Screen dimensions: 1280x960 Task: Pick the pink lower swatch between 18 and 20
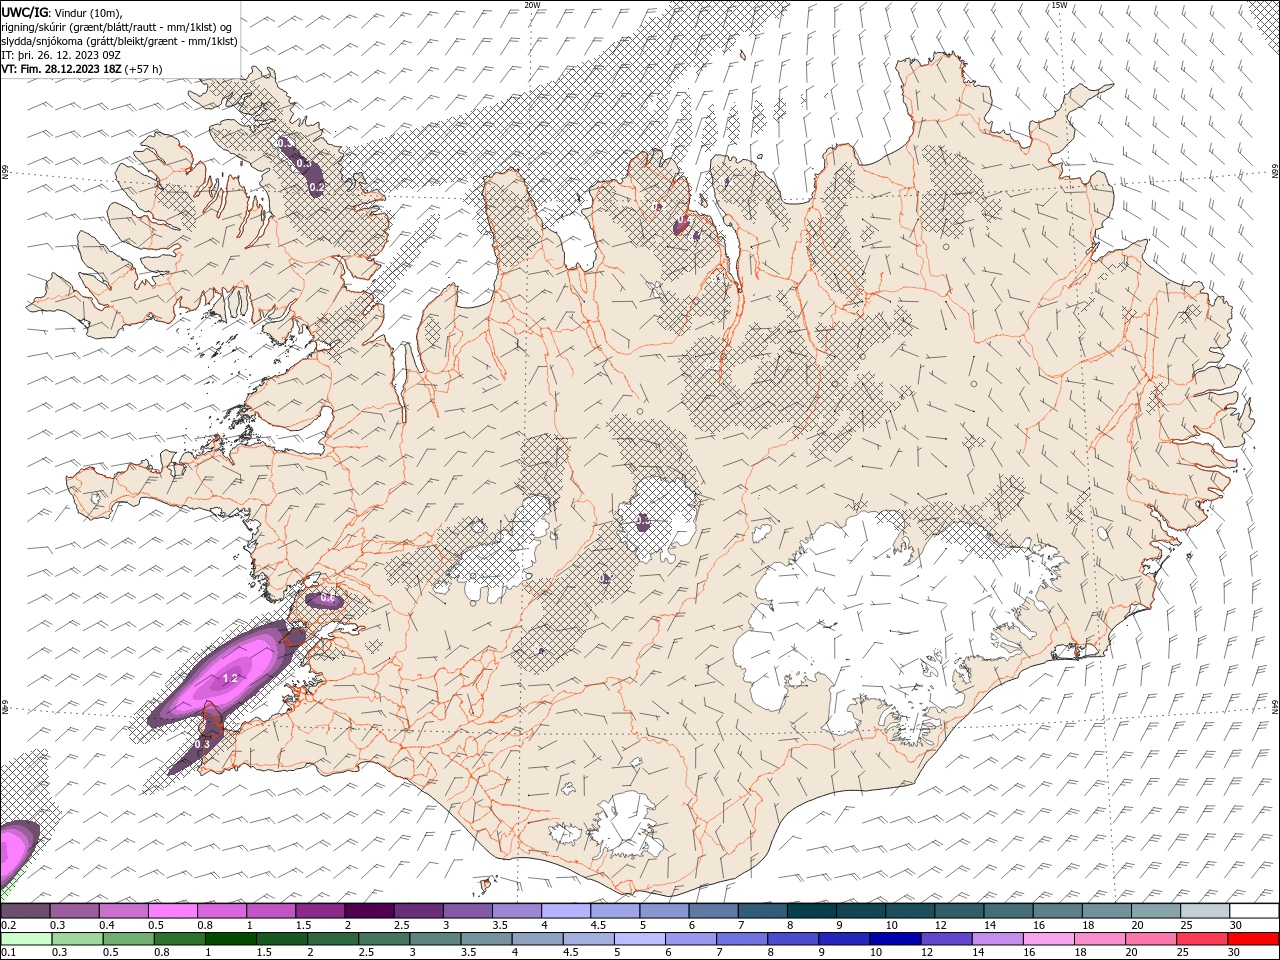[x=1100, y=939]
